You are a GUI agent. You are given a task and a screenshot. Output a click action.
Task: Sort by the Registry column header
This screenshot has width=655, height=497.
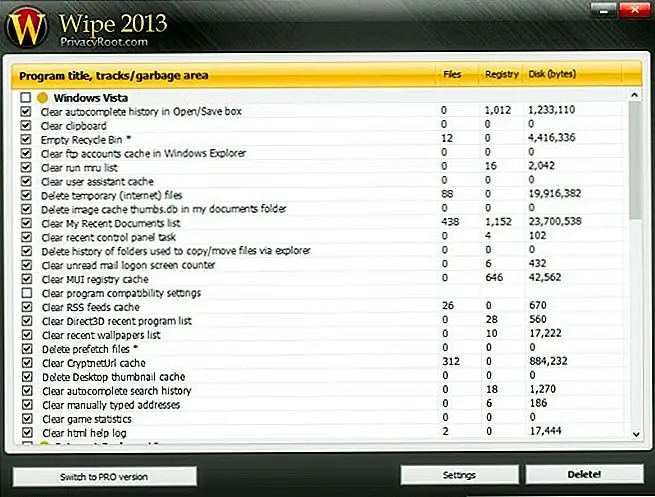click(x=499, y=74)
